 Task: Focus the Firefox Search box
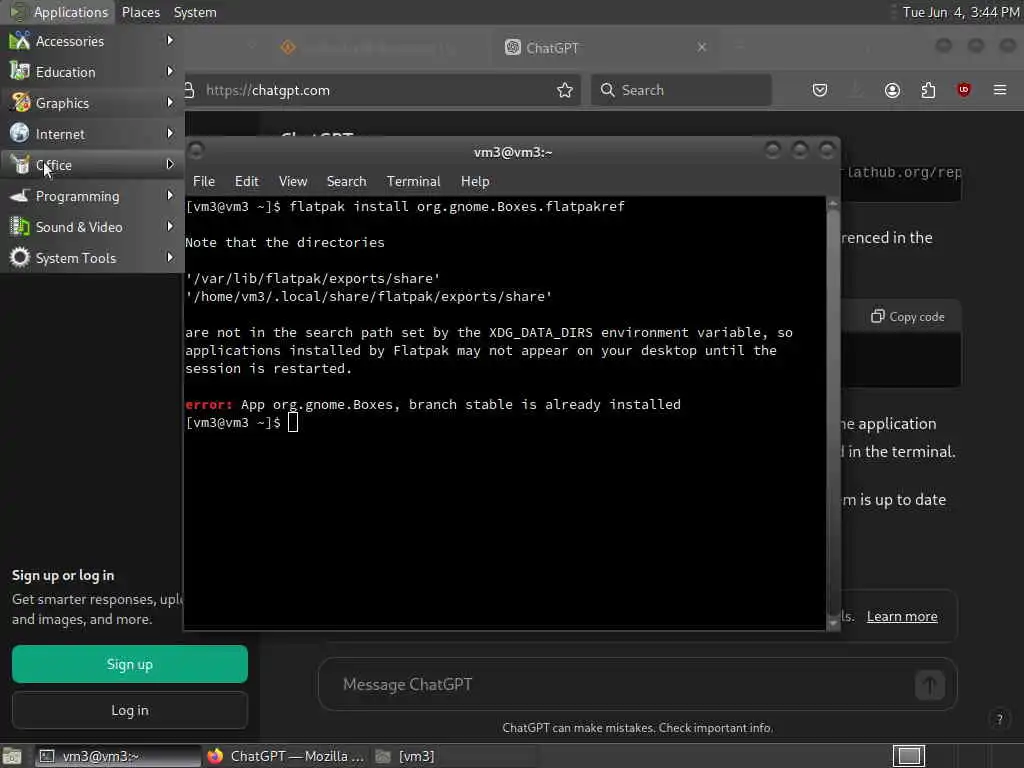pos(681,90)
